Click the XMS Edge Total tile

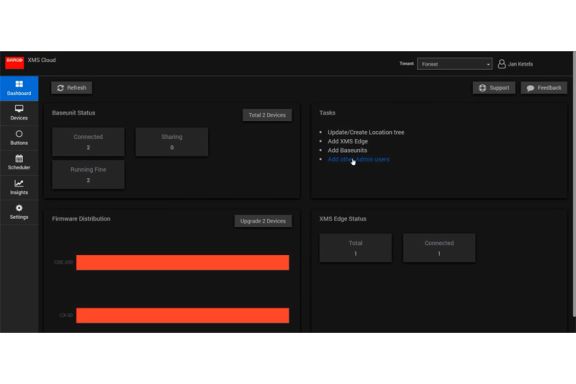pos(356,248)
